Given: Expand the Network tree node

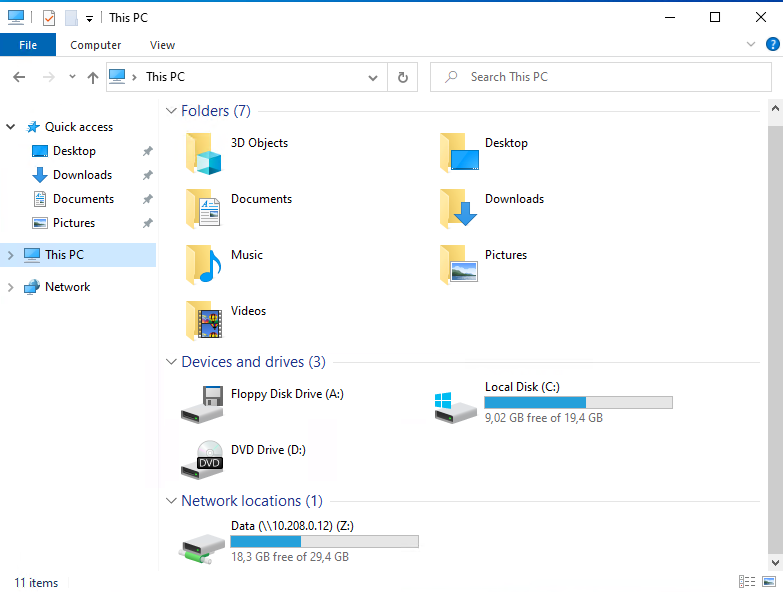Looking at the screenshot, I should tap(10, 287).
